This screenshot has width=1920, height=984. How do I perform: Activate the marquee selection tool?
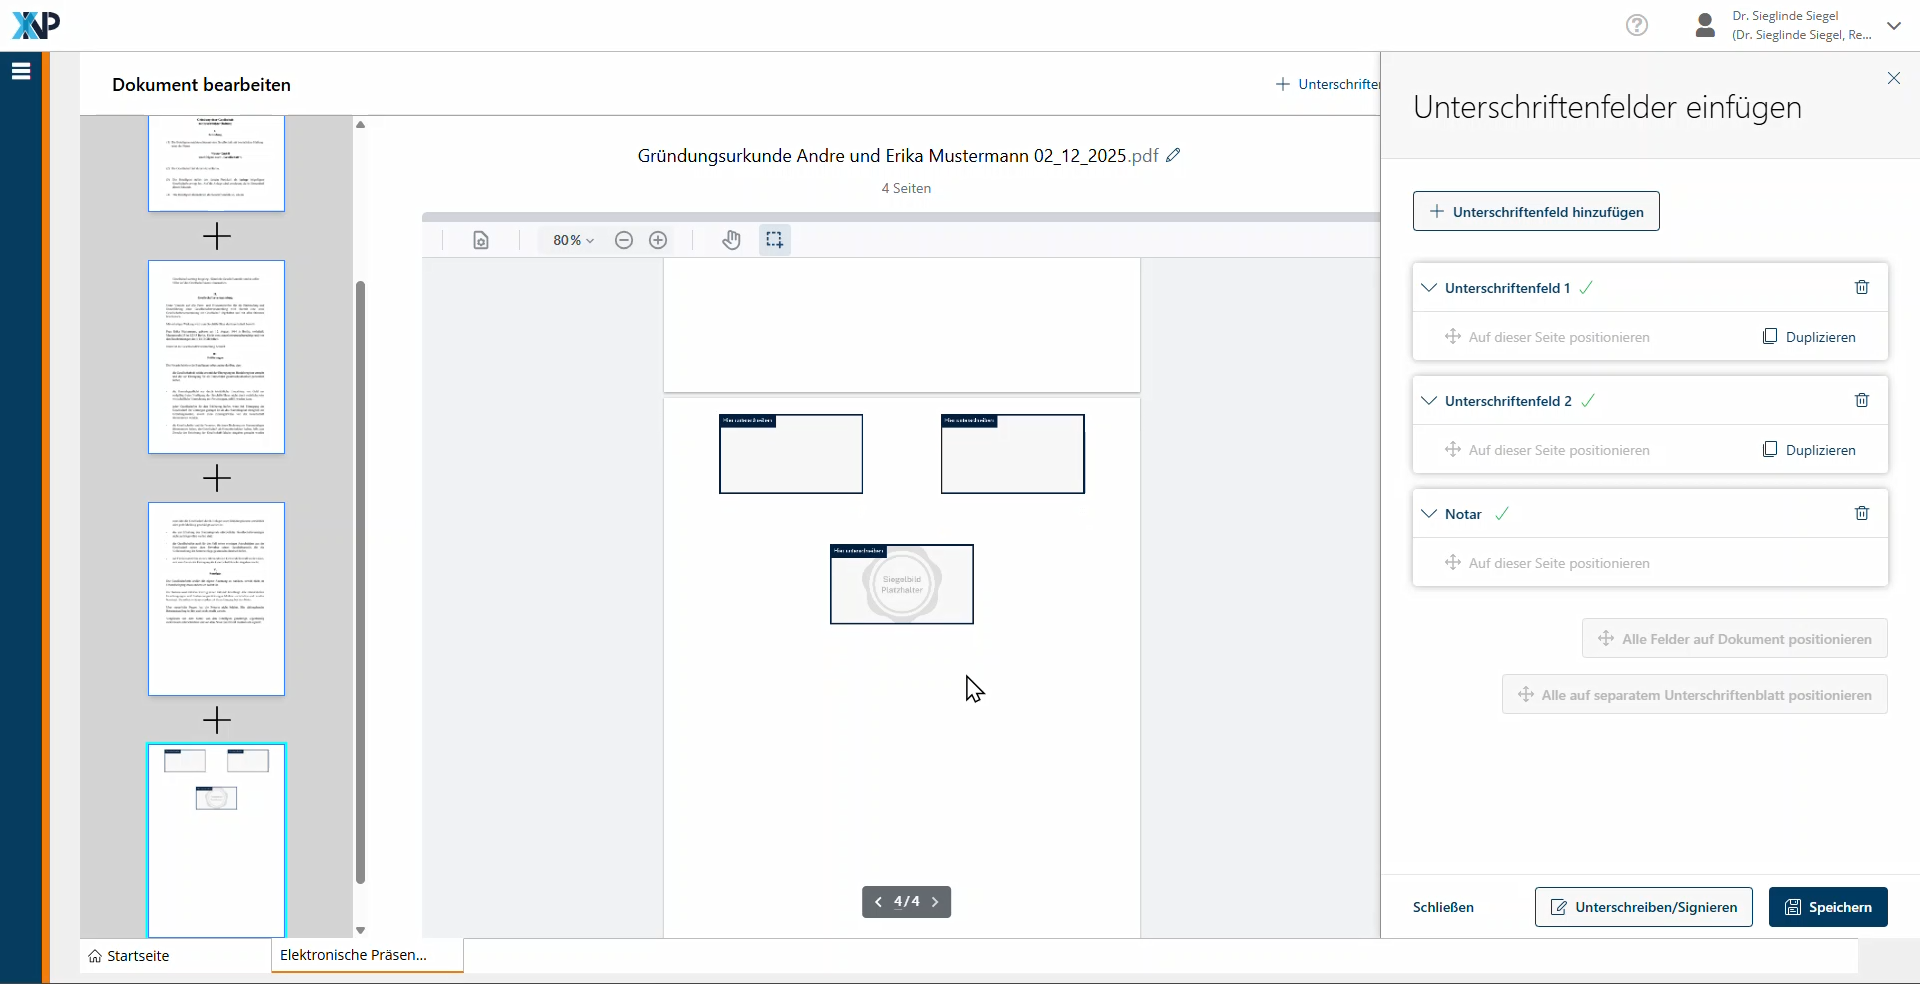(x=774, y=240)
